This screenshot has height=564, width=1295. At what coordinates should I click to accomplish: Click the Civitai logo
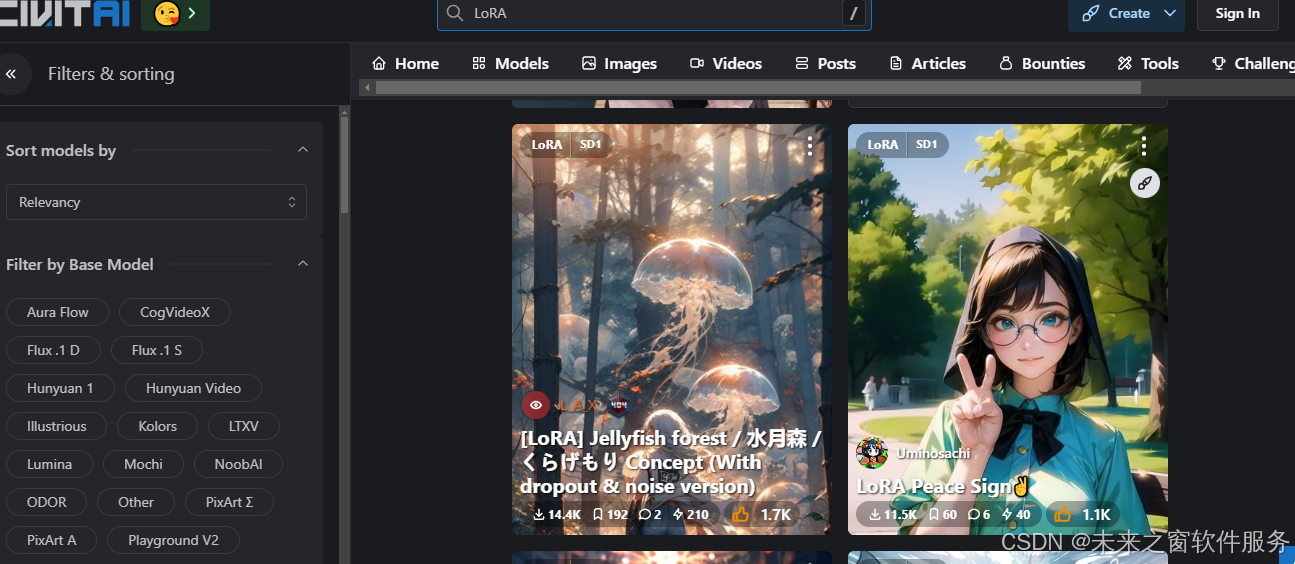tap(64, 14)
